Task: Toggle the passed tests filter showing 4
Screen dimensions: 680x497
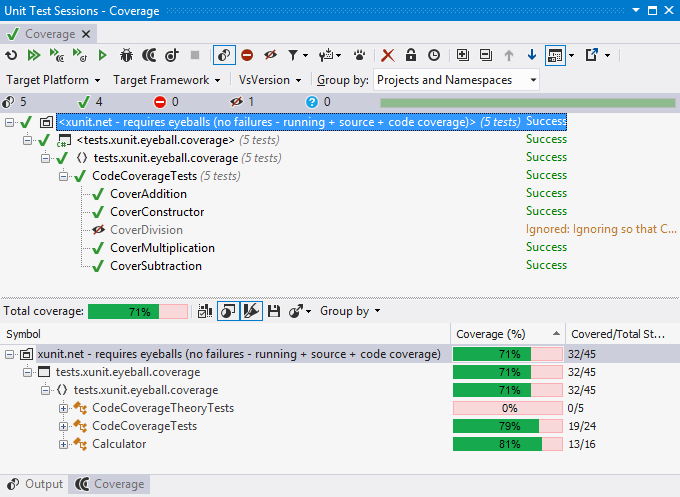Action: click(89, 102)
